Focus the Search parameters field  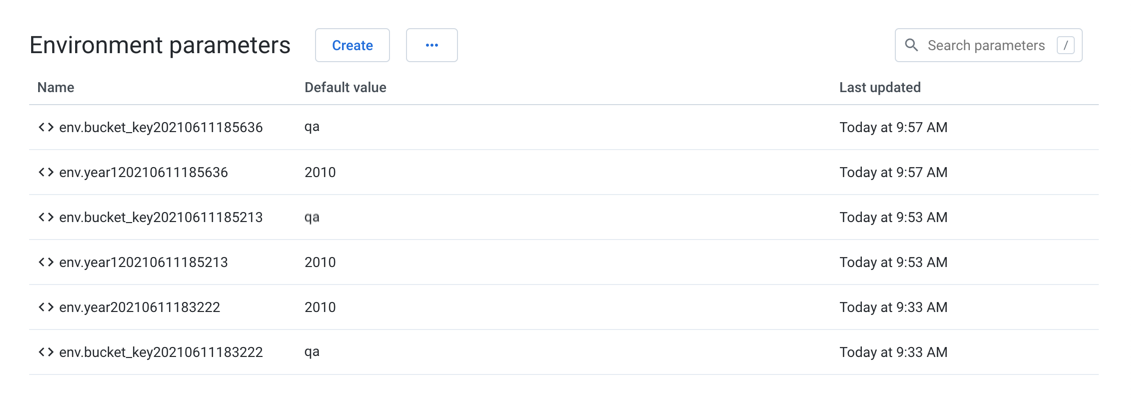pyautogui.click(x=985, y=45)
